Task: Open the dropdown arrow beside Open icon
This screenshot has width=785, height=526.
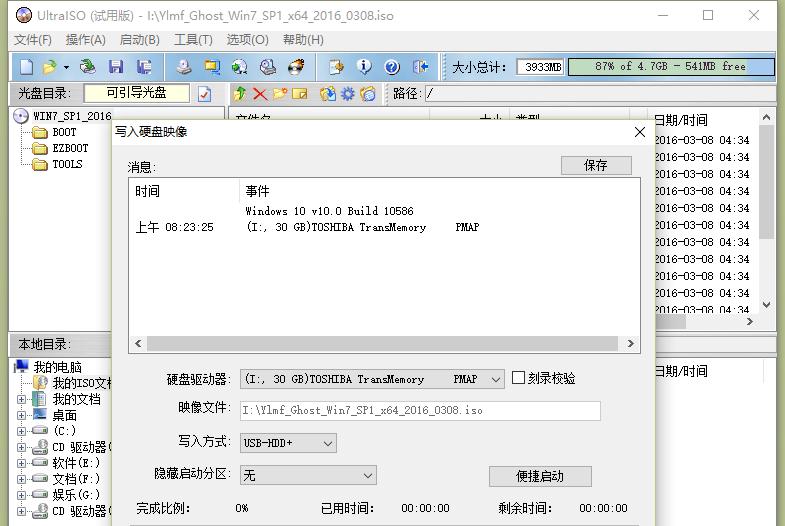Action: tap(66, 67)
